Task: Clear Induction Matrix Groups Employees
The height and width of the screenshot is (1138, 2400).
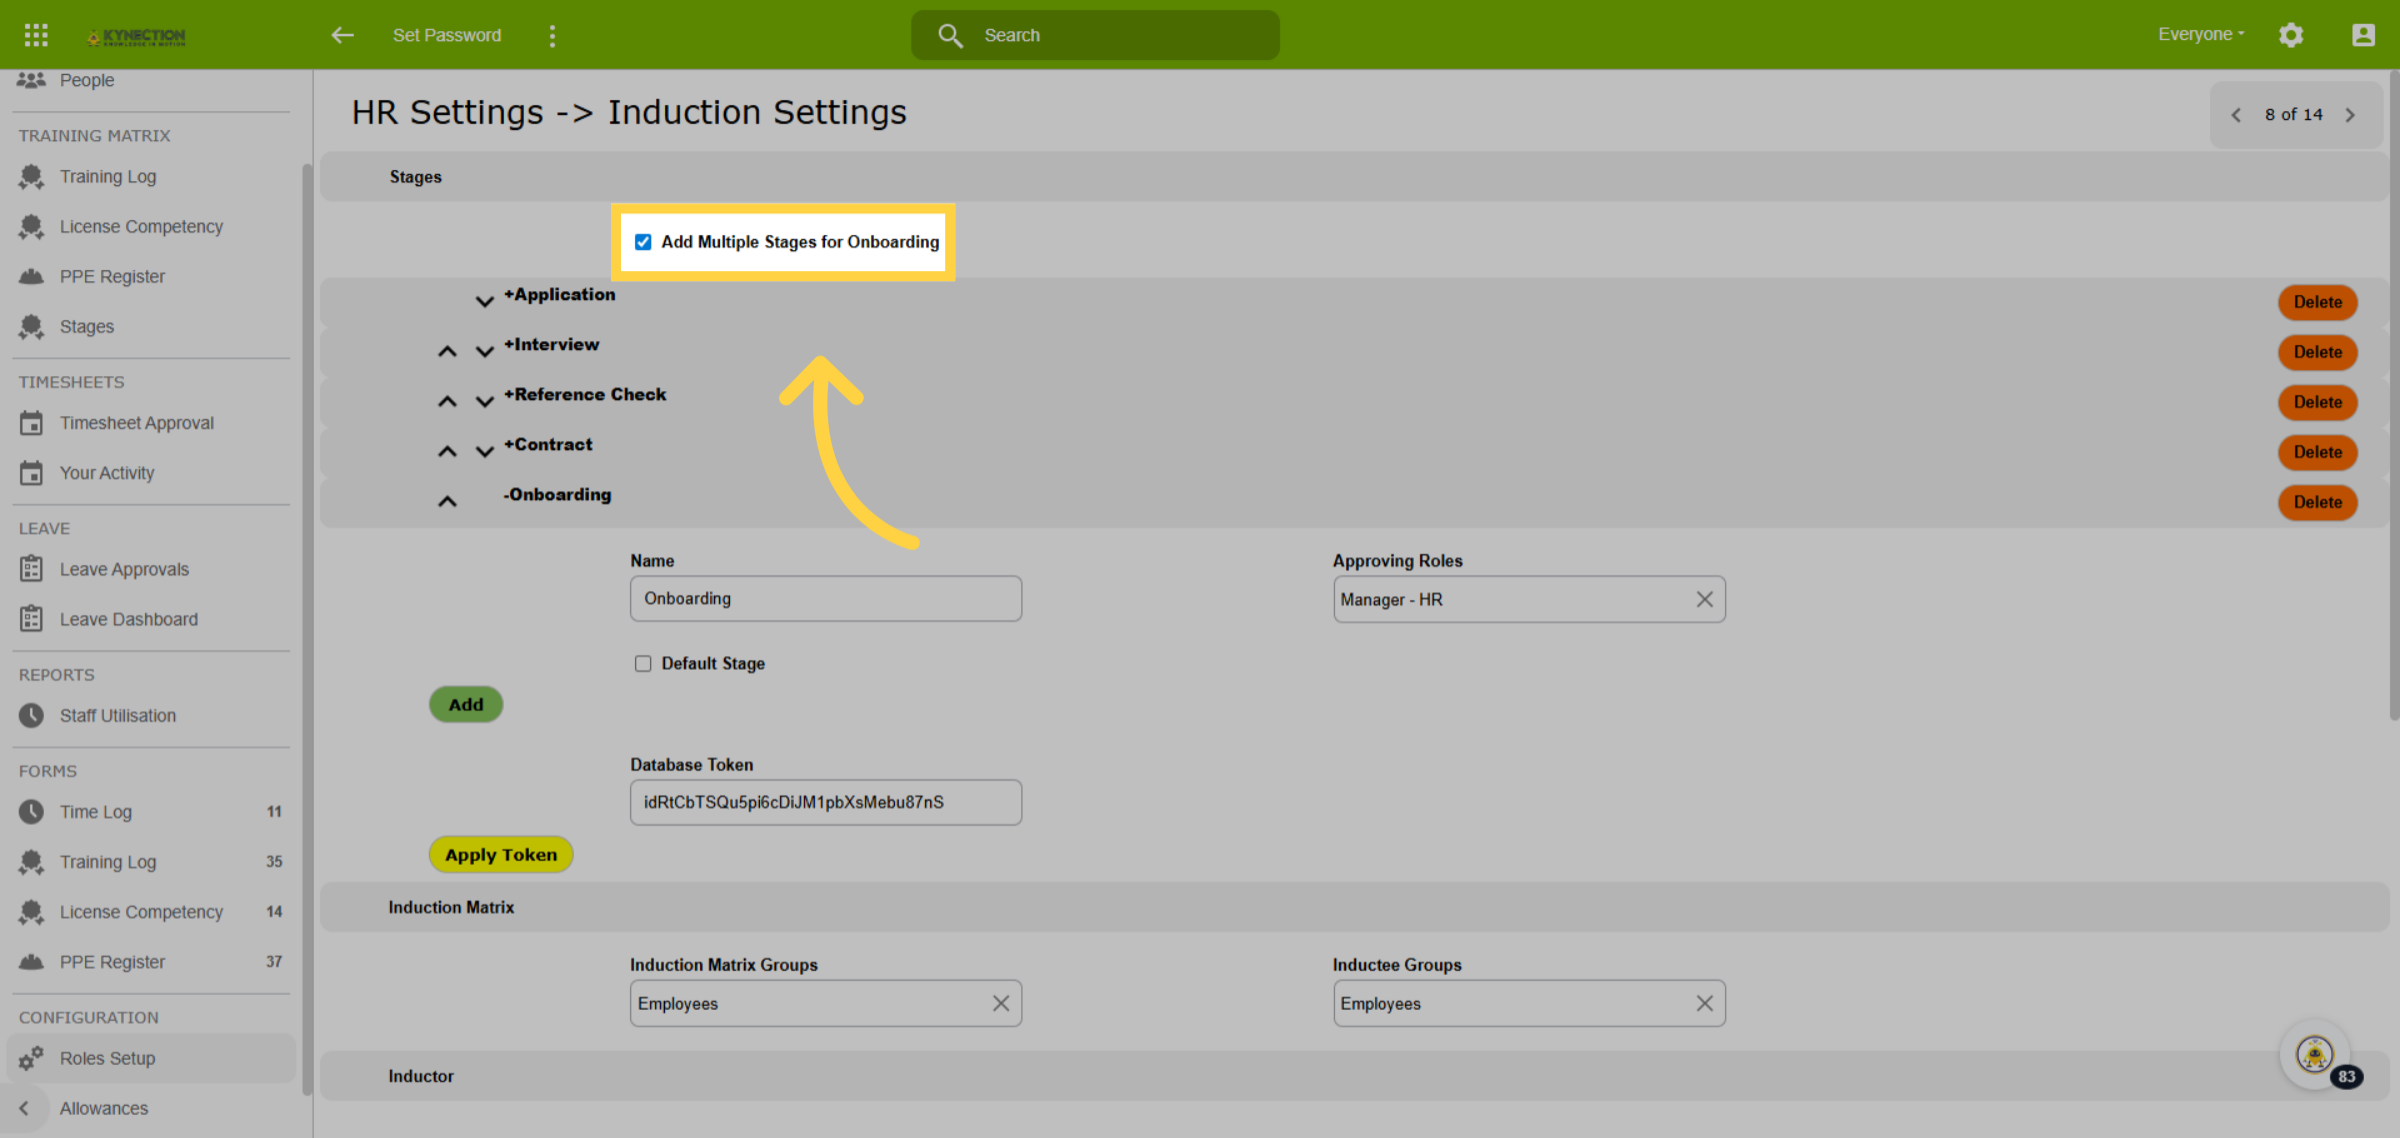Action: [1001, 1003]
